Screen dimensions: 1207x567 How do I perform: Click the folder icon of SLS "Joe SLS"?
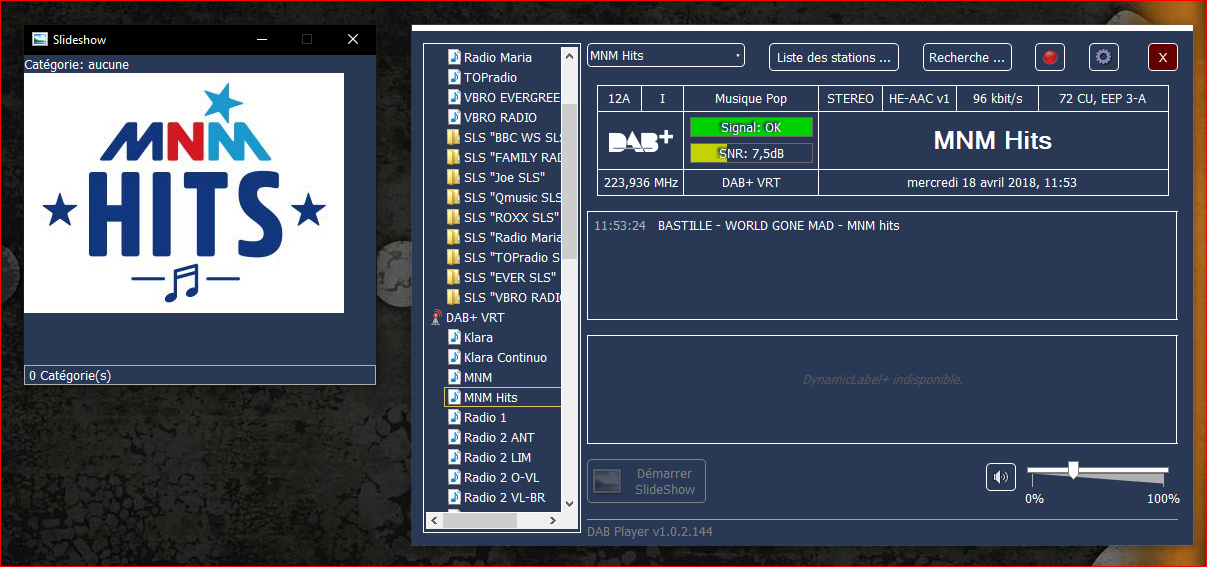pyautogui.click(x=454, y=177)
